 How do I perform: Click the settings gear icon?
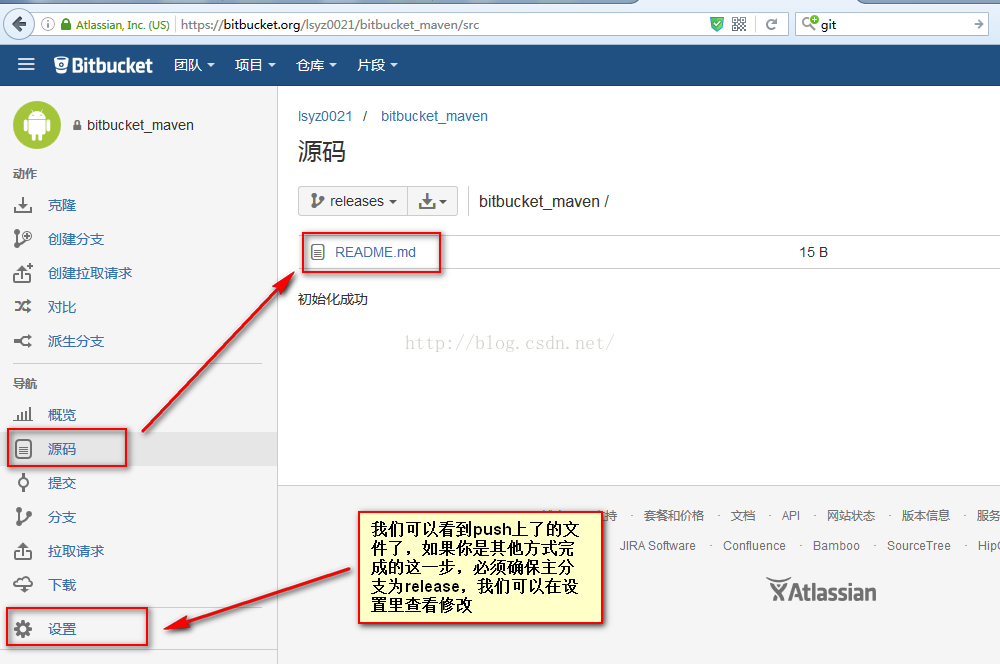(23, 629)
